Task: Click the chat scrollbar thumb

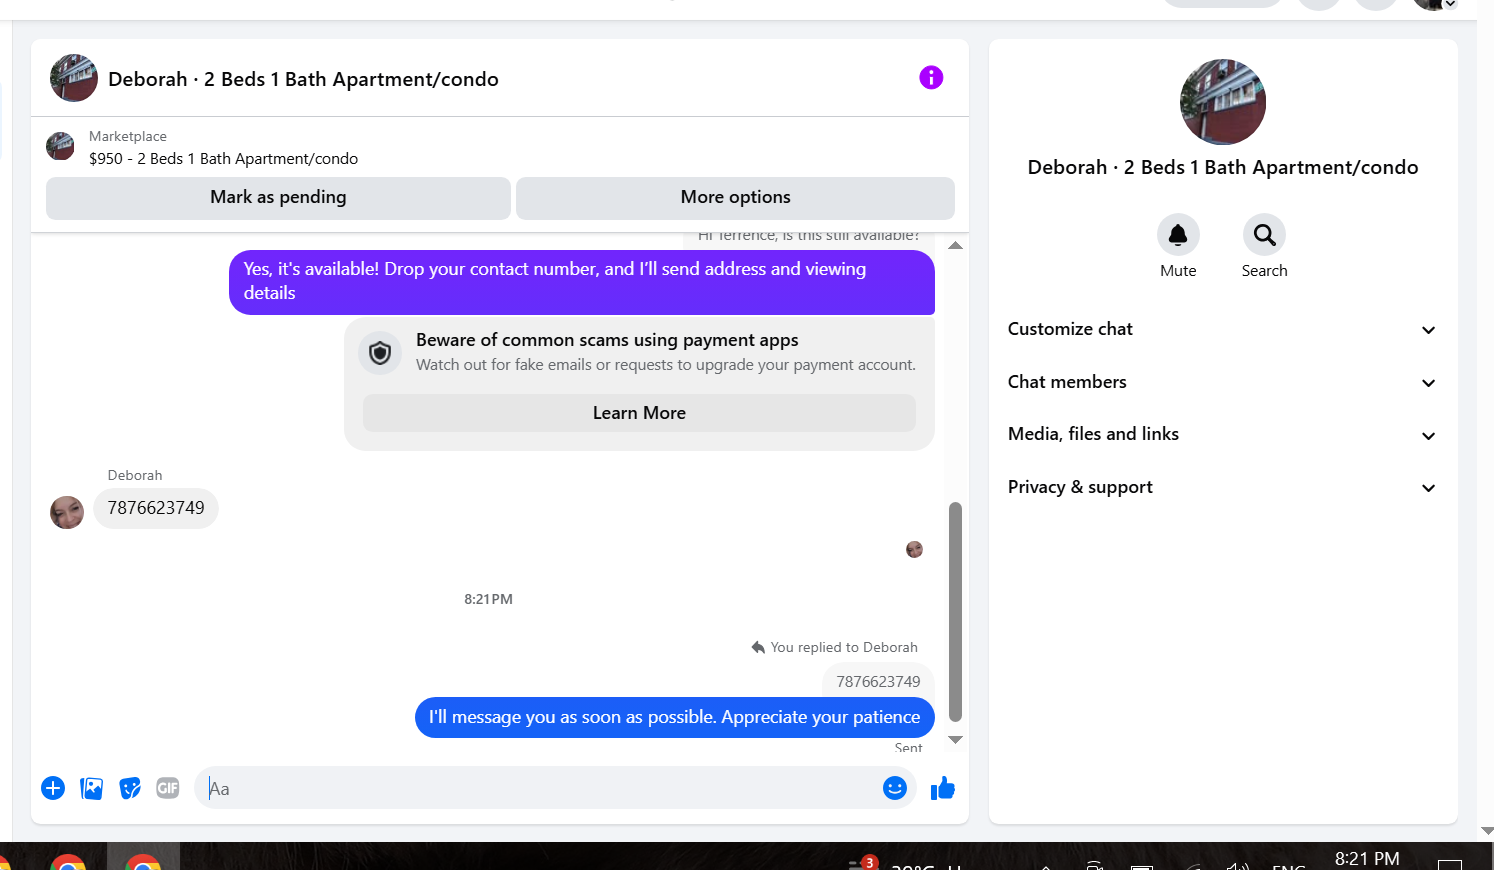Action: [955, 611]
